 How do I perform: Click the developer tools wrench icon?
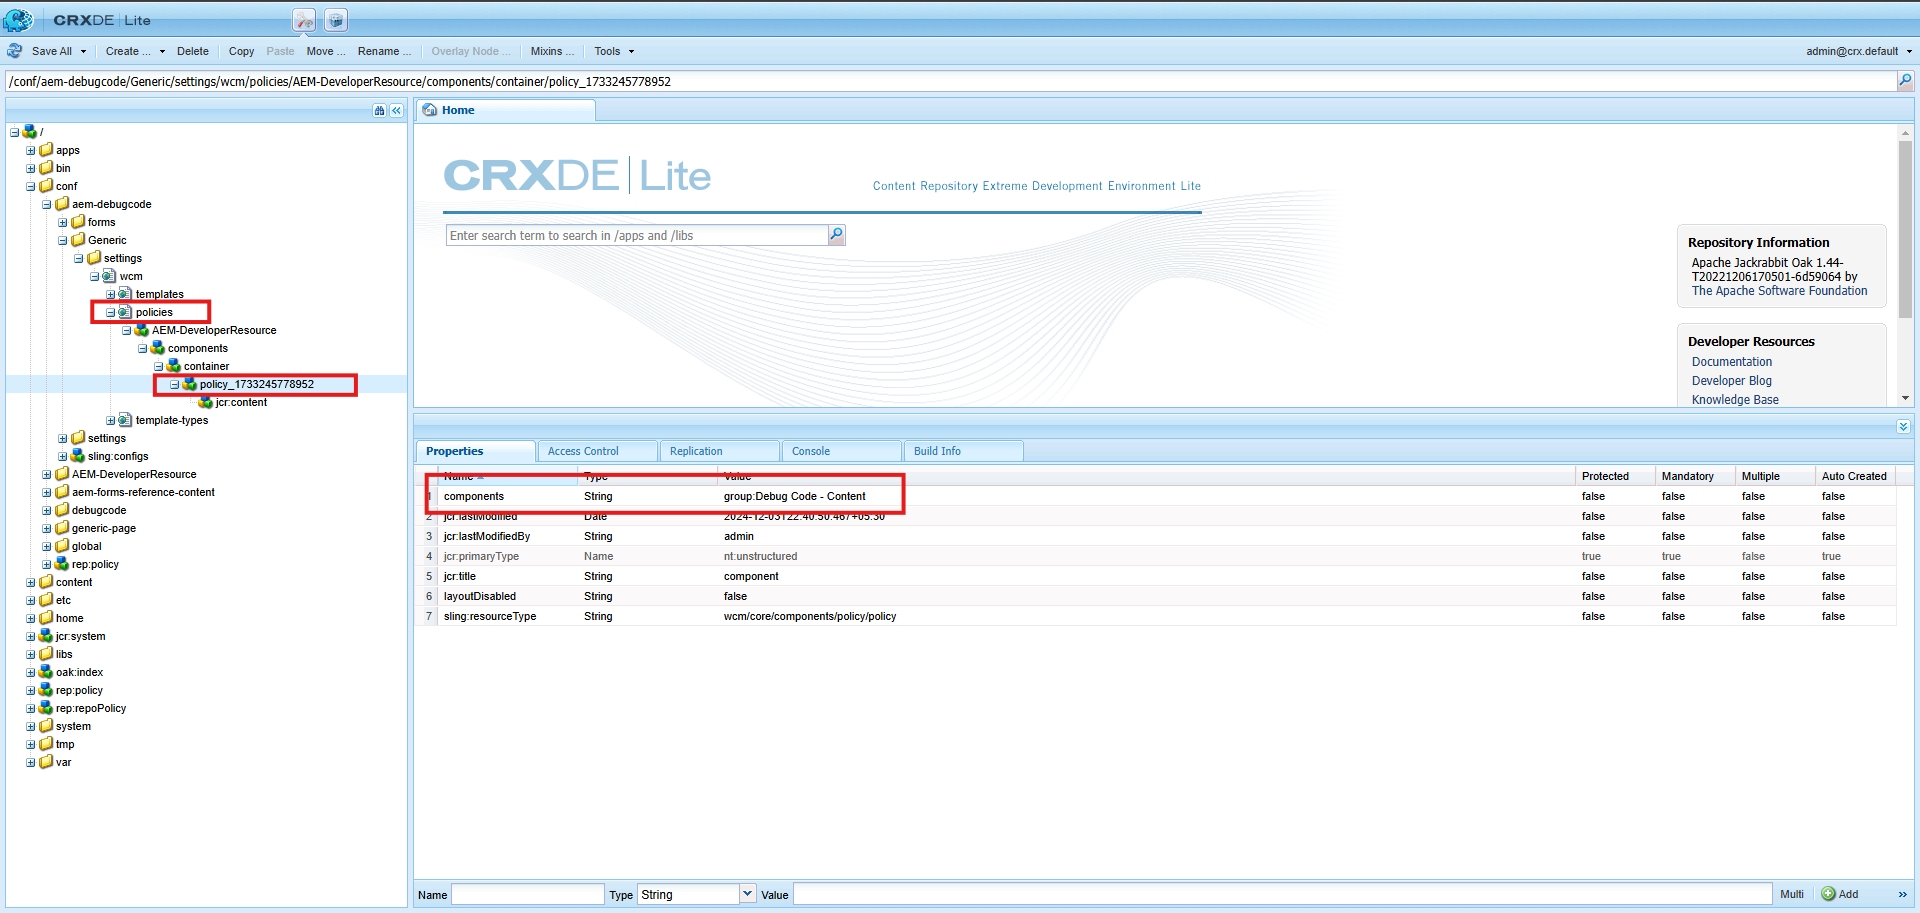(x=304, y=20)
